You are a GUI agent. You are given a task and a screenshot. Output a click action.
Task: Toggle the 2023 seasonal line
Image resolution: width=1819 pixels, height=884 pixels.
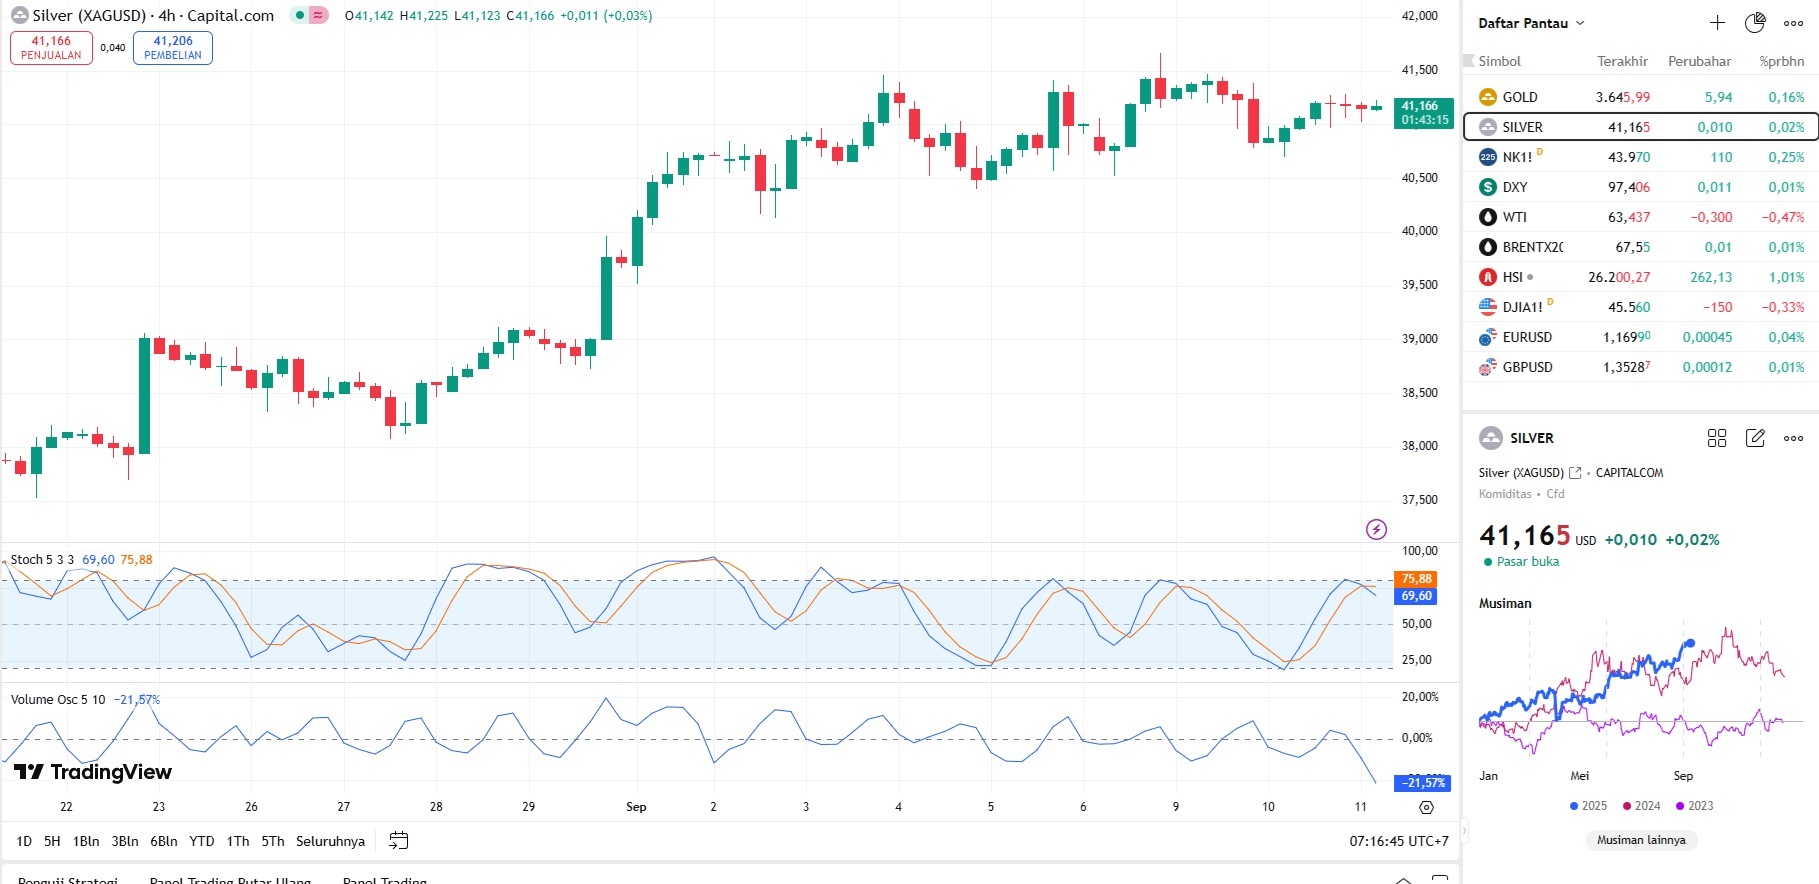[x=1694, y=806]
